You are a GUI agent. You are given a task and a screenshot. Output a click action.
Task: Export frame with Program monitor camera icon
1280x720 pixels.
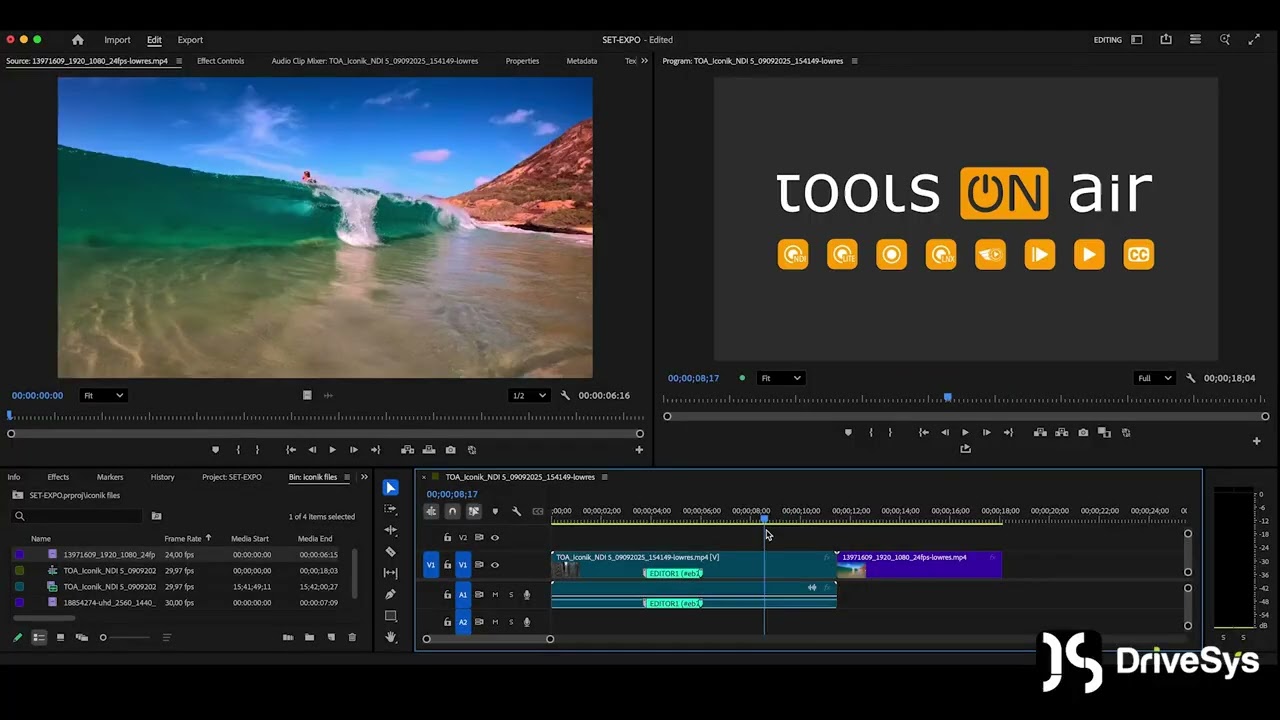(x=1083, y=433)
